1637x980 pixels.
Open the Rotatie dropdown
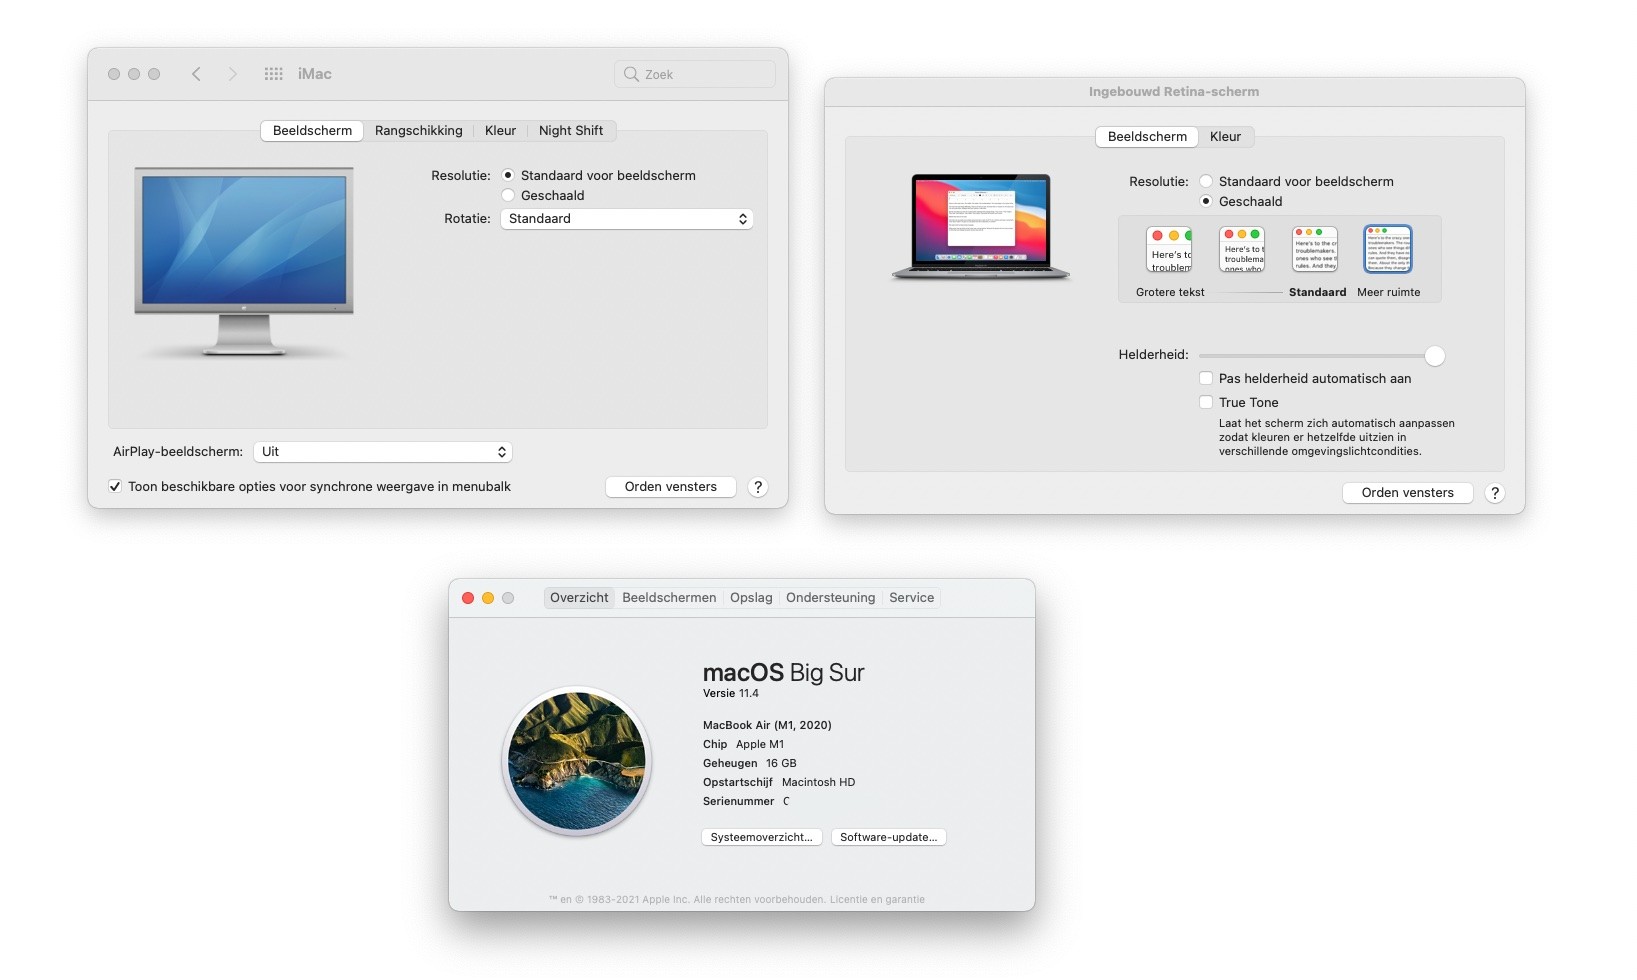[x=627, y=219]
